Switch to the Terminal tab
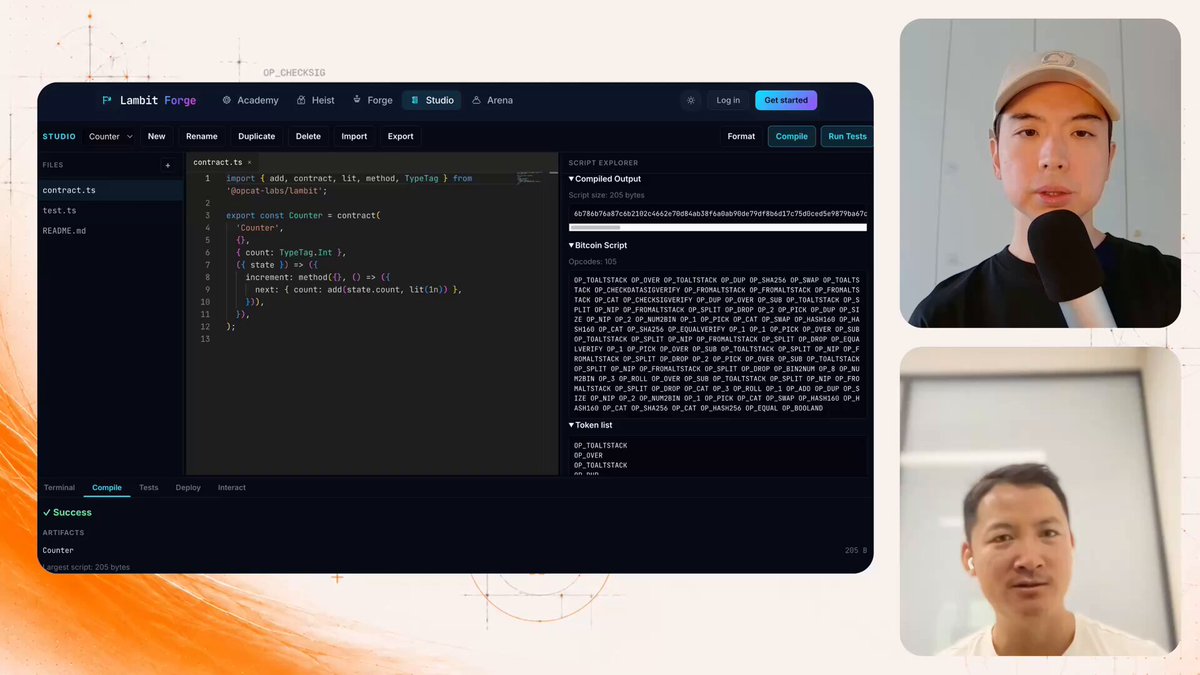The width and height of the screenshot is (1200, 675). (x=59, y=488)
